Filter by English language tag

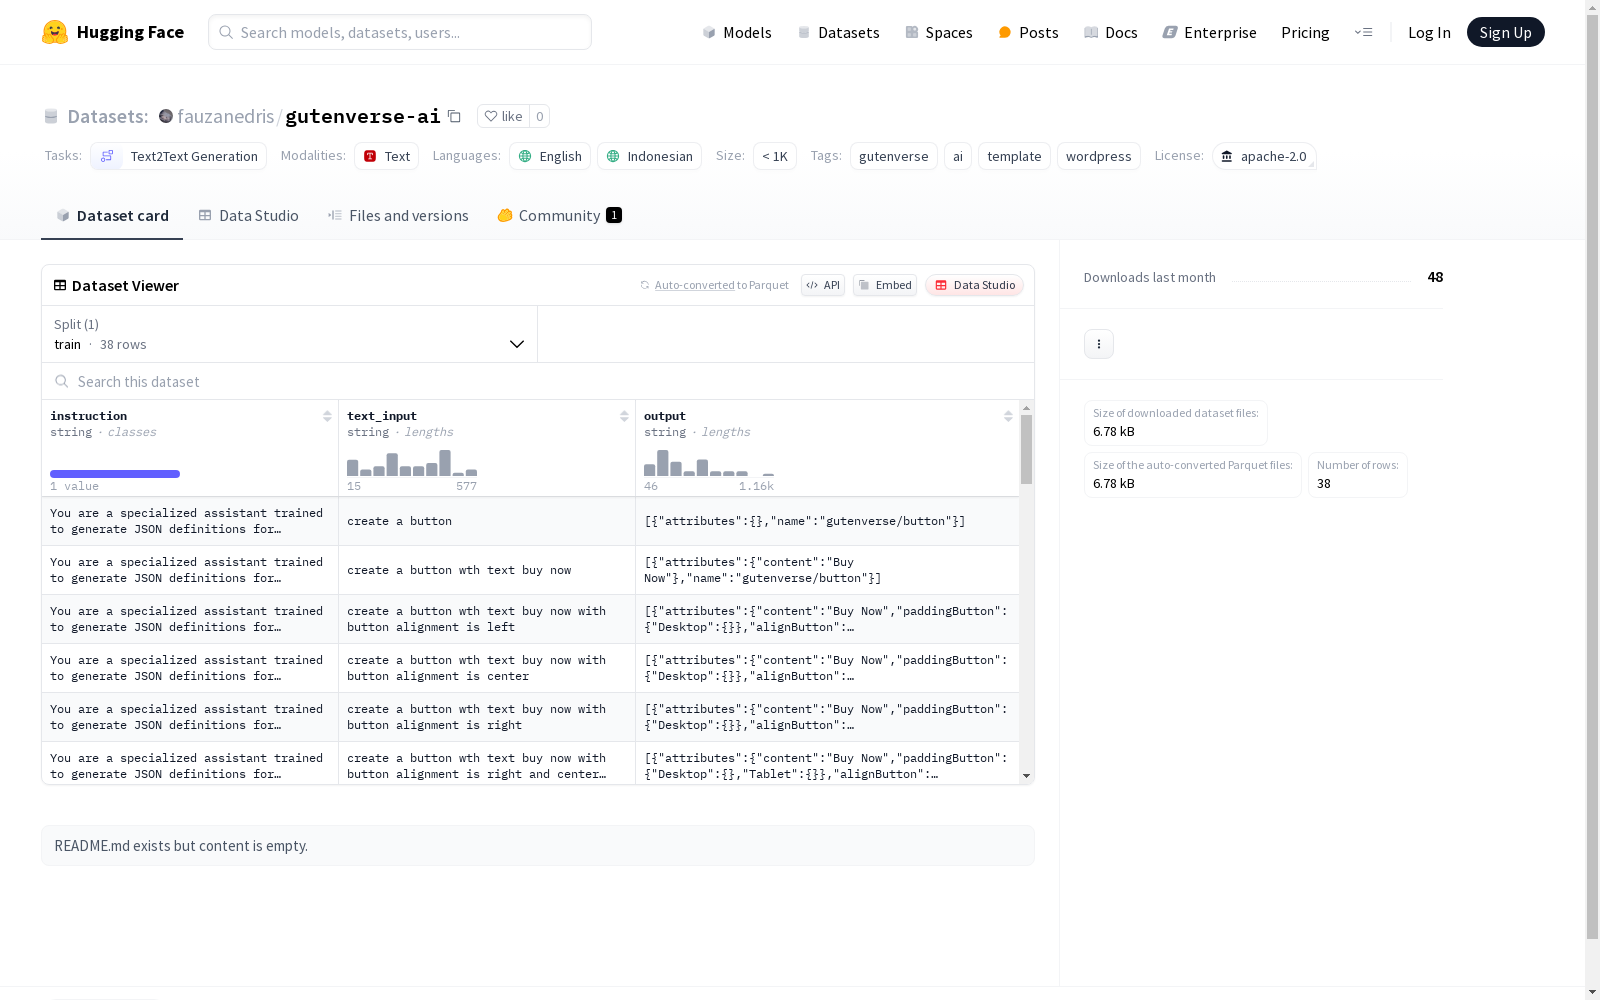pos(550,156)
